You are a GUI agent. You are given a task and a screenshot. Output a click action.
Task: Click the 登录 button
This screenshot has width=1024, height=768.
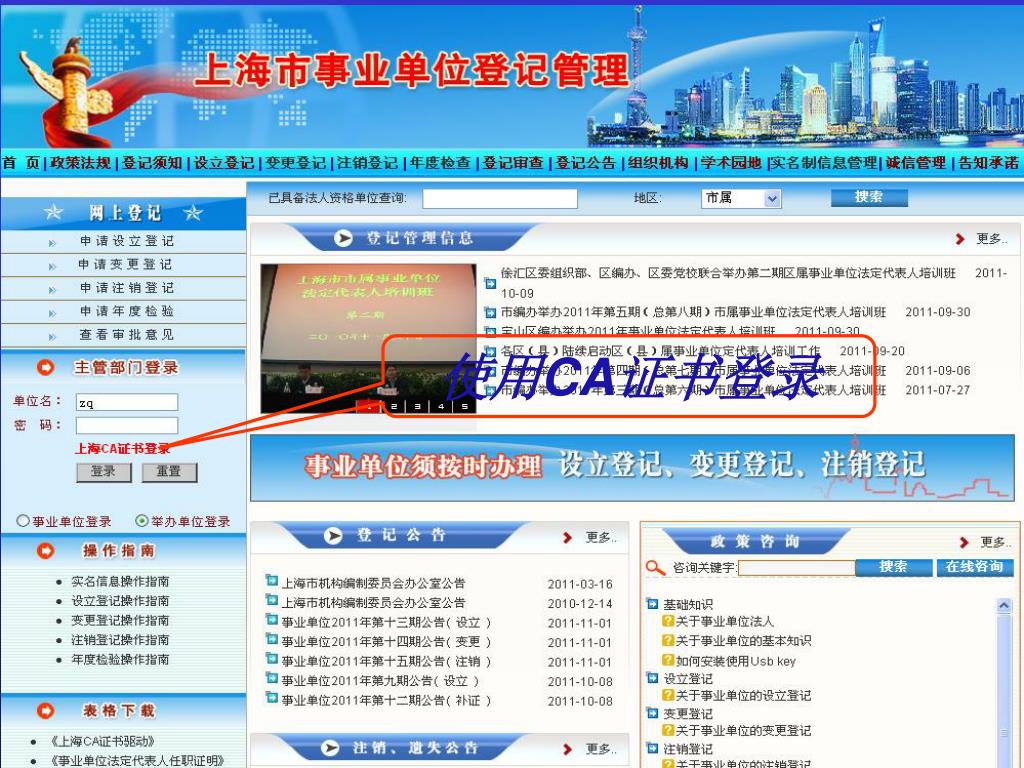point(104,472)
